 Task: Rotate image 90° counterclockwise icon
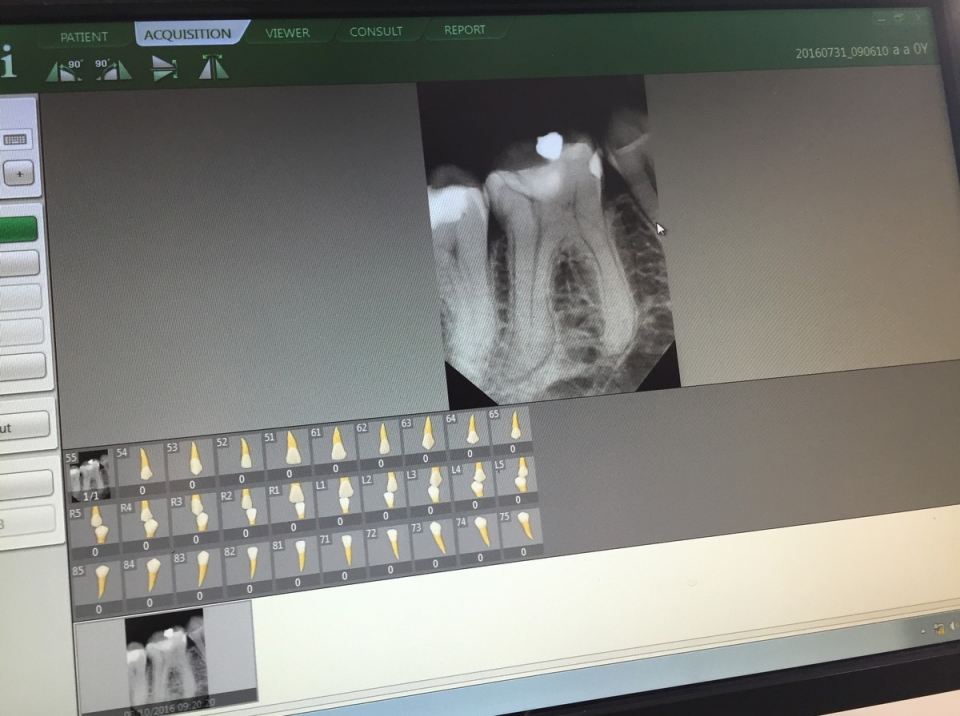tap(64, 70)
